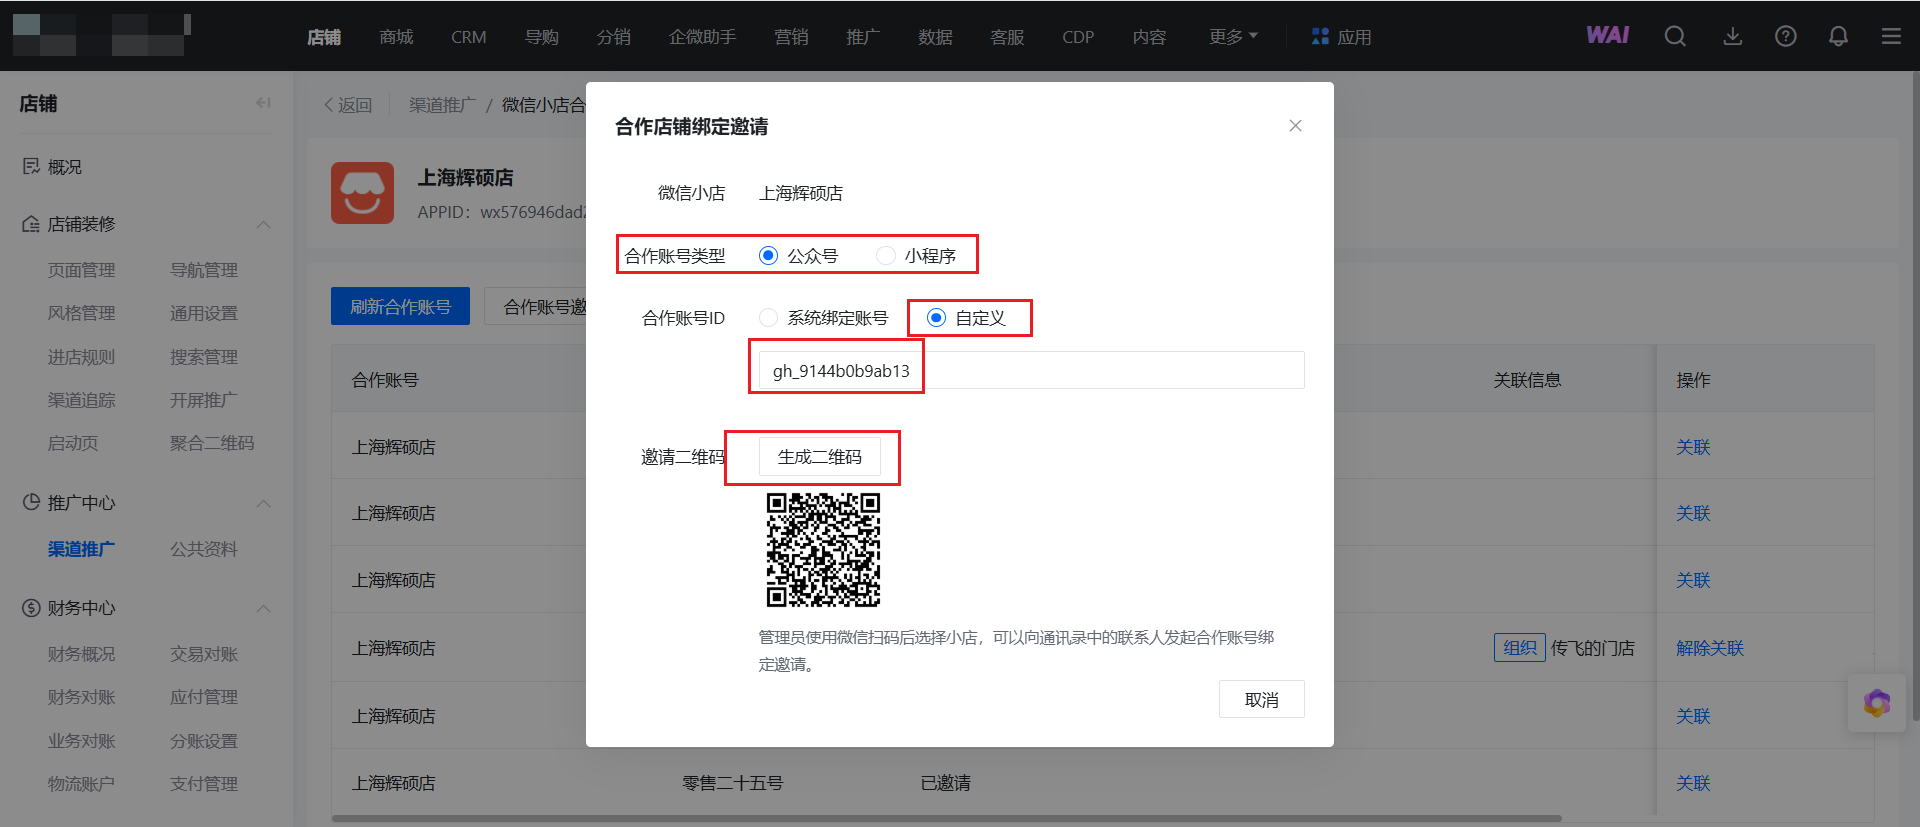Click the search magnifier icon in top bar
Image resolution: width=1920 pixels, height=827 pixels.
[1675, 37]
